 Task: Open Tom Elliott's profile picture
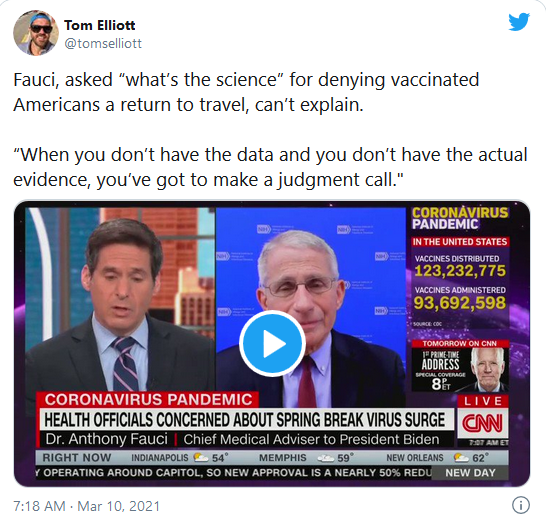click(x=36, y=33)
